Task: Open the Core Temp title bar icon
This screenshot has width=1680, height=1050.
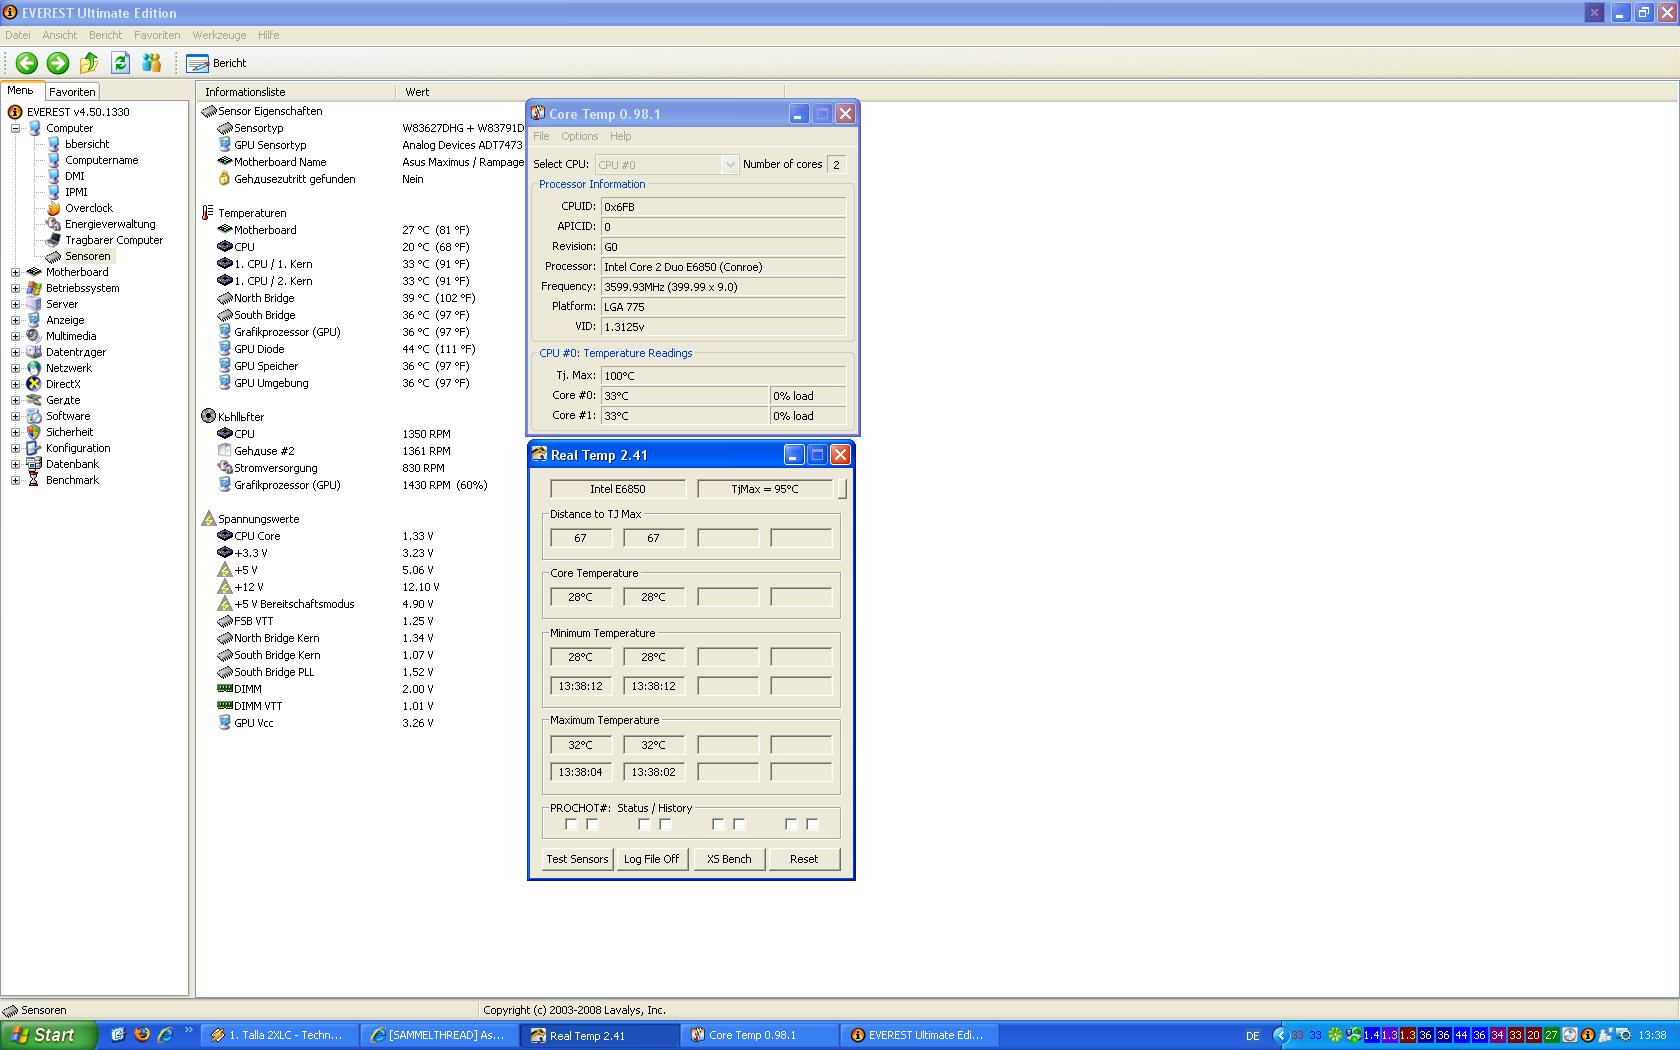Action: (538, 114)
